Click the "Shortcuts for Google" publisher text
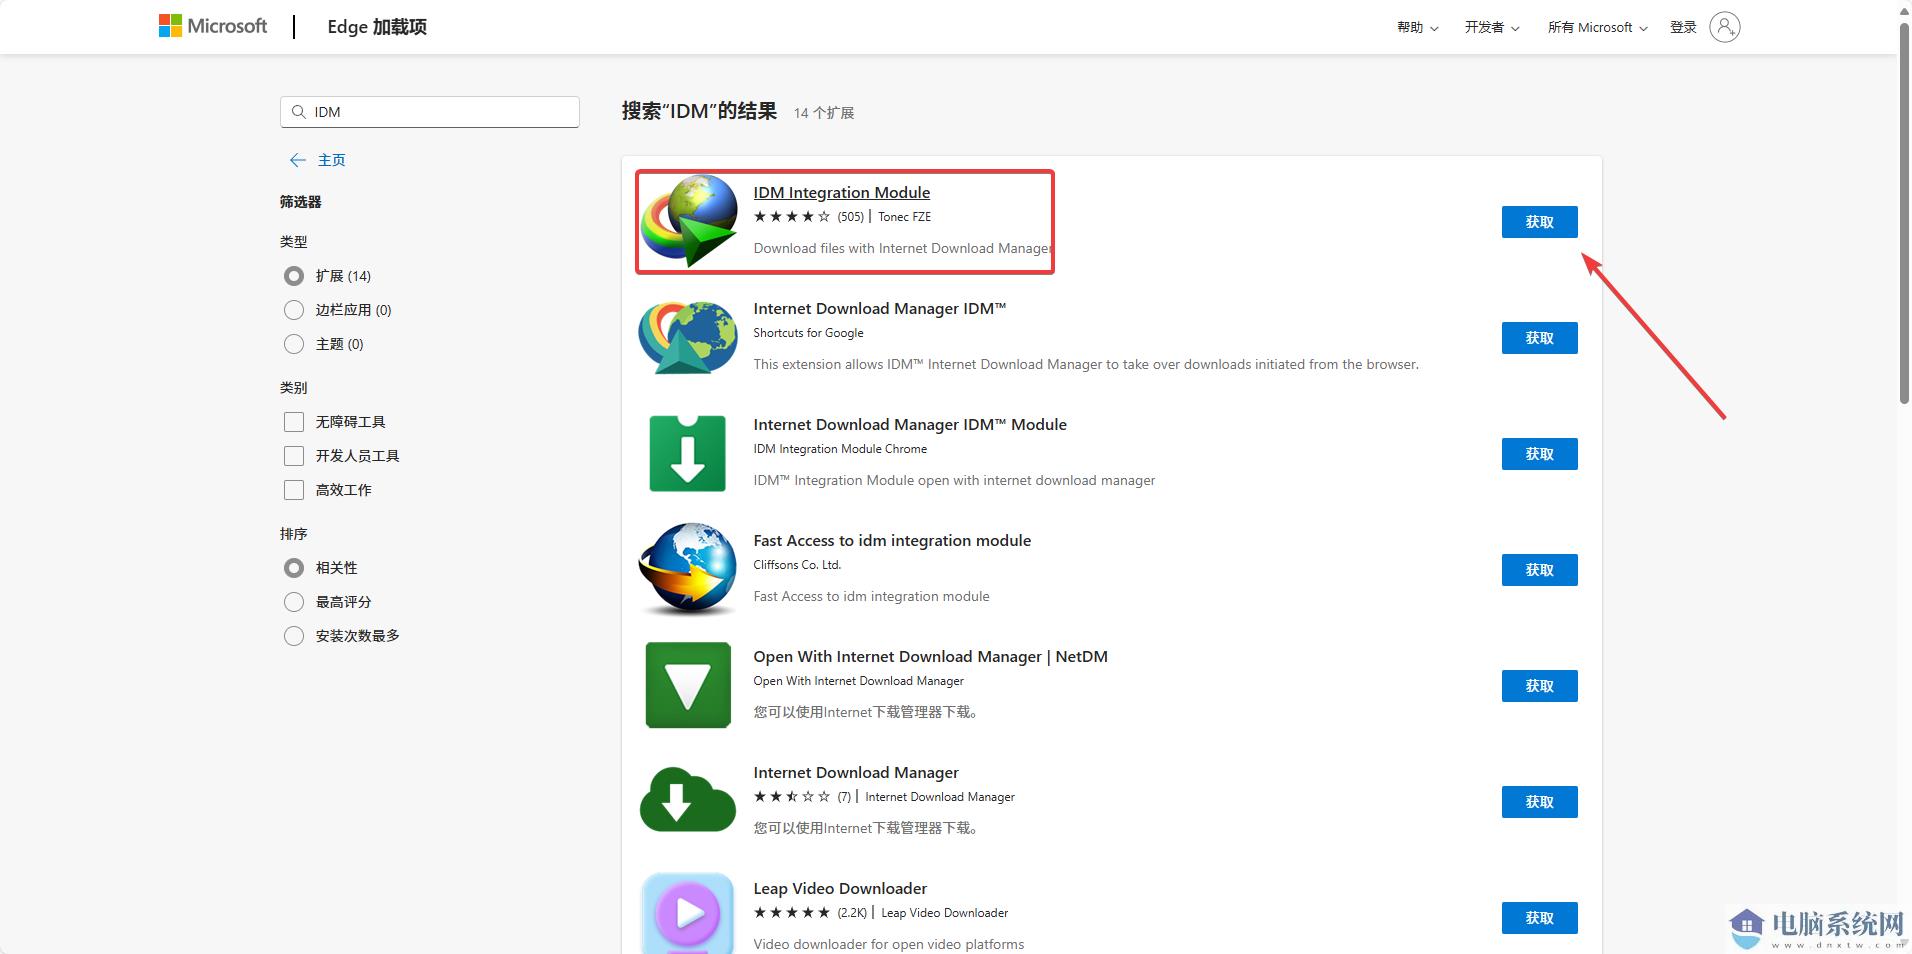Viewport: 1912px width, 954px height. click(x=808, y=332)
